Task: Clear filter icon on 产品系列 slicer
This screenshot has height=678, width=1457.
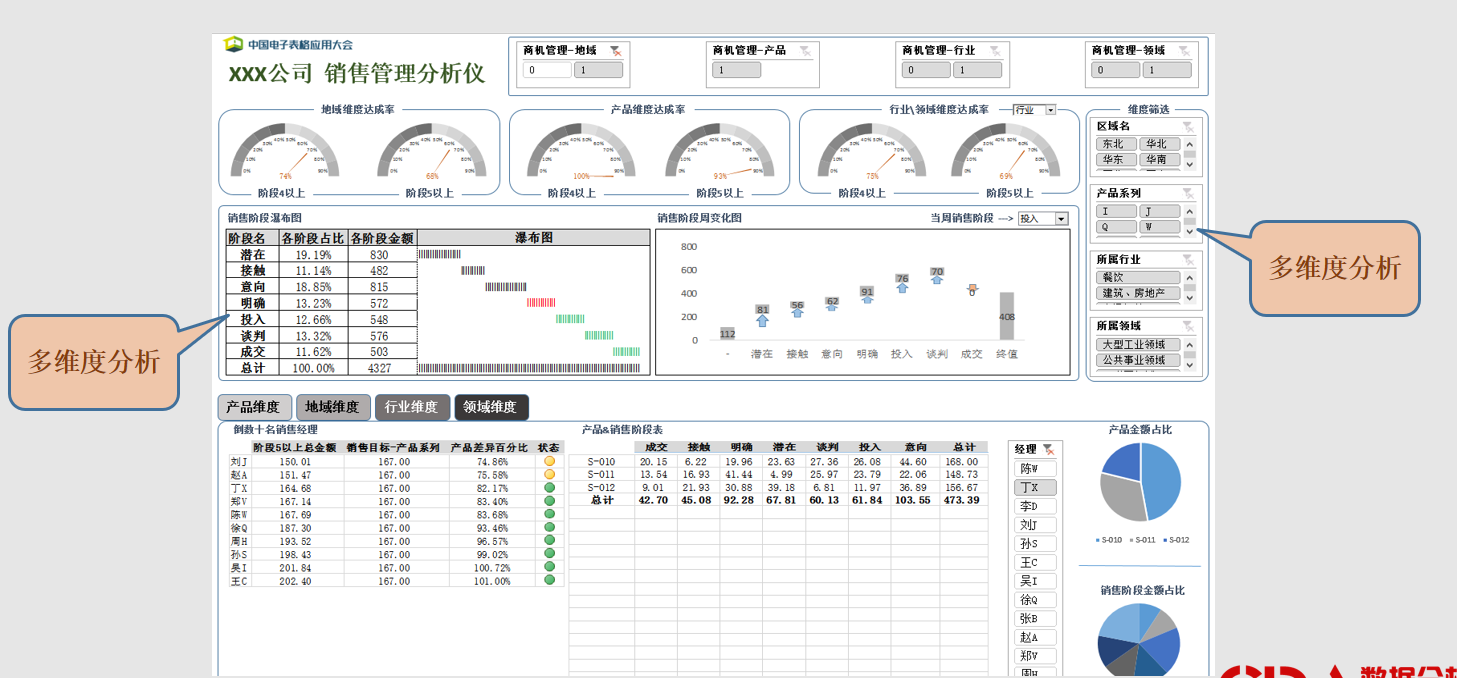Action: (1187, 193)
